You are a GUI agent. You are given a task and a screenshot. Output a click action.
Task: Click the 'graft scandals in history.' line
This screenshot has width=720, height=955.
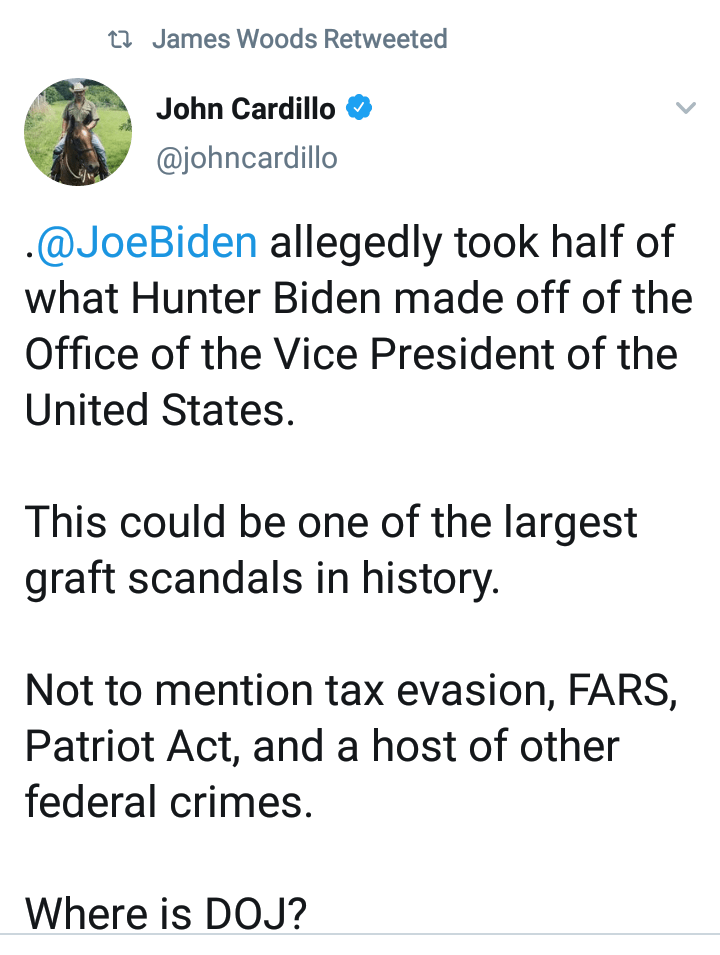click(x=260, y=579)
